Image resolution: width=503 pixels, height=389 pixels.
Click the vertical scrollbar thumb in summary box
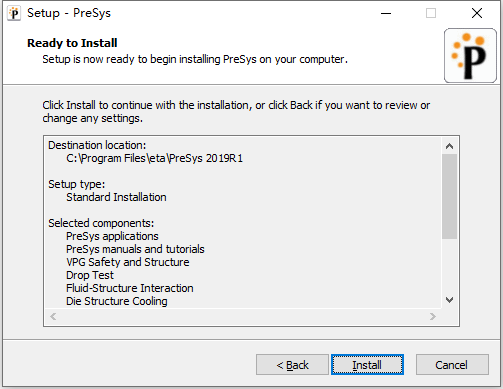pyautogui.click(x=449, y=196)
